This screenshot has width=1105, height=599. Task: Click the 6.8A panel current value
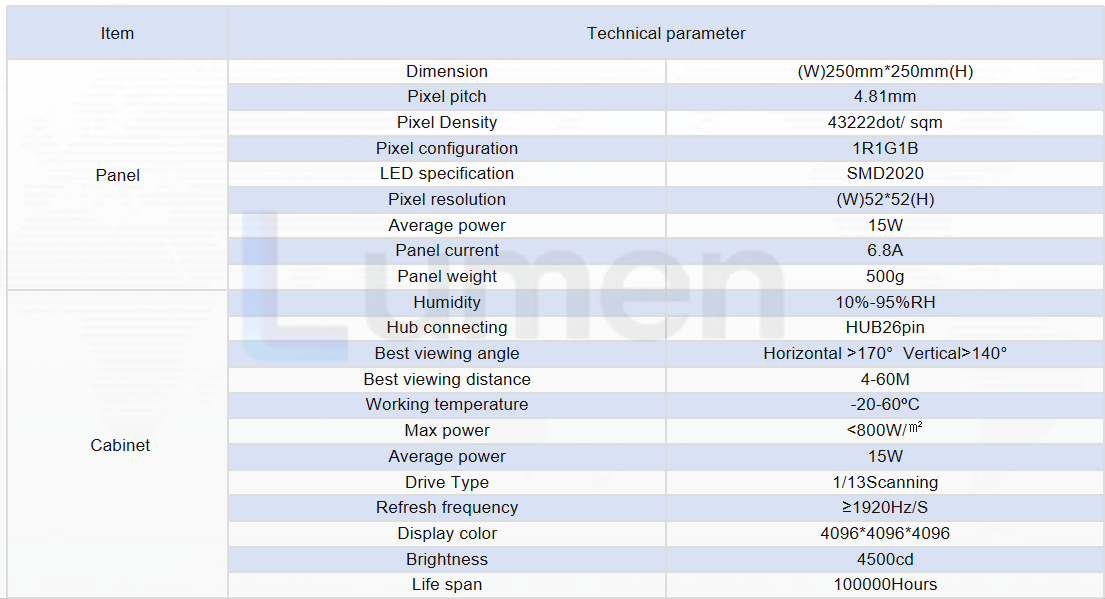point(885,250)
